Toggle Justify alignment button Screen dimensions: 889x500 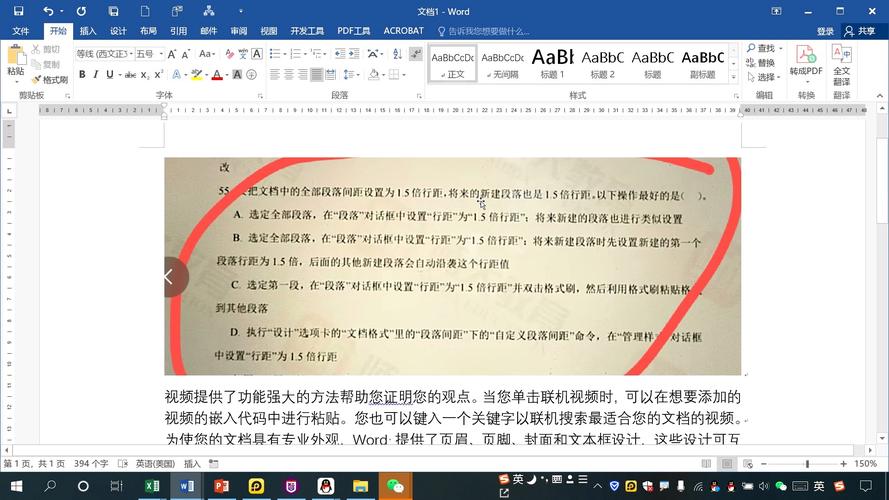click(x=317, y=74)
